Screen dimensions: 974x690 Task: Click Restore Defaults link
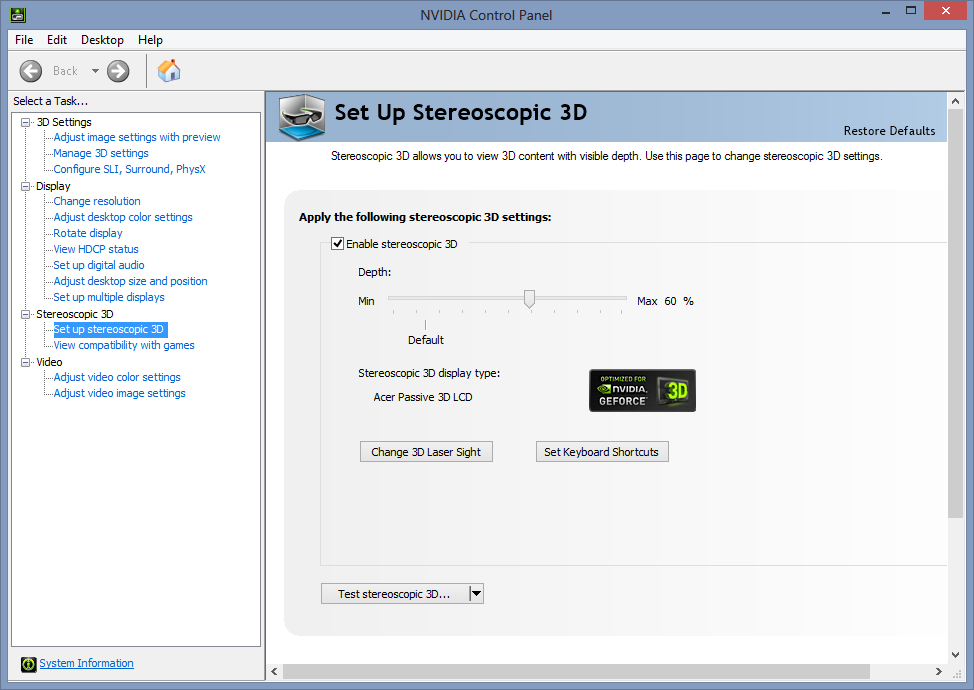pos(889,130)
